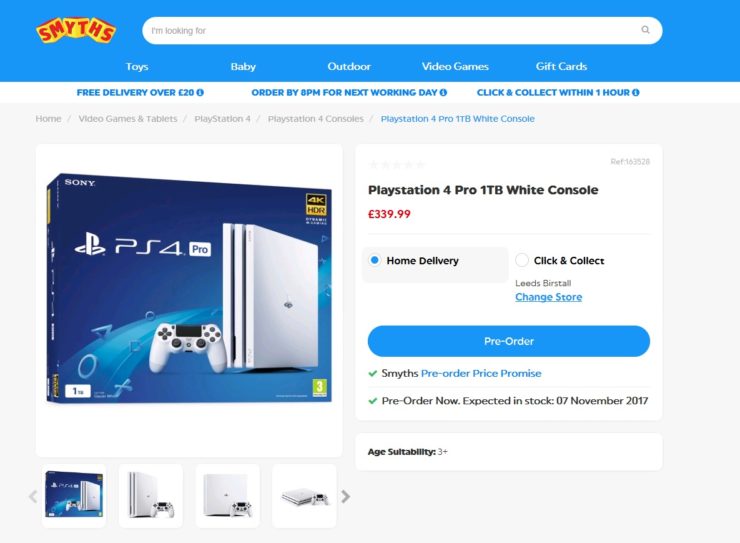Click the Change Store link

point(548,297)
